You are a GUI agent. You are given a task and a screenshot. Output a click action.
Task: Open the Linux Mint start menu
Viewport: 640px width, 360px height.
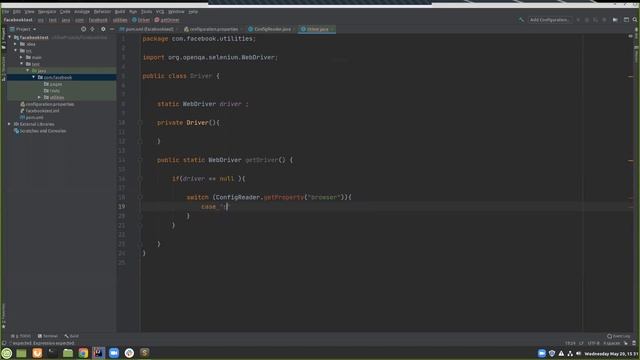click(7, 353)
